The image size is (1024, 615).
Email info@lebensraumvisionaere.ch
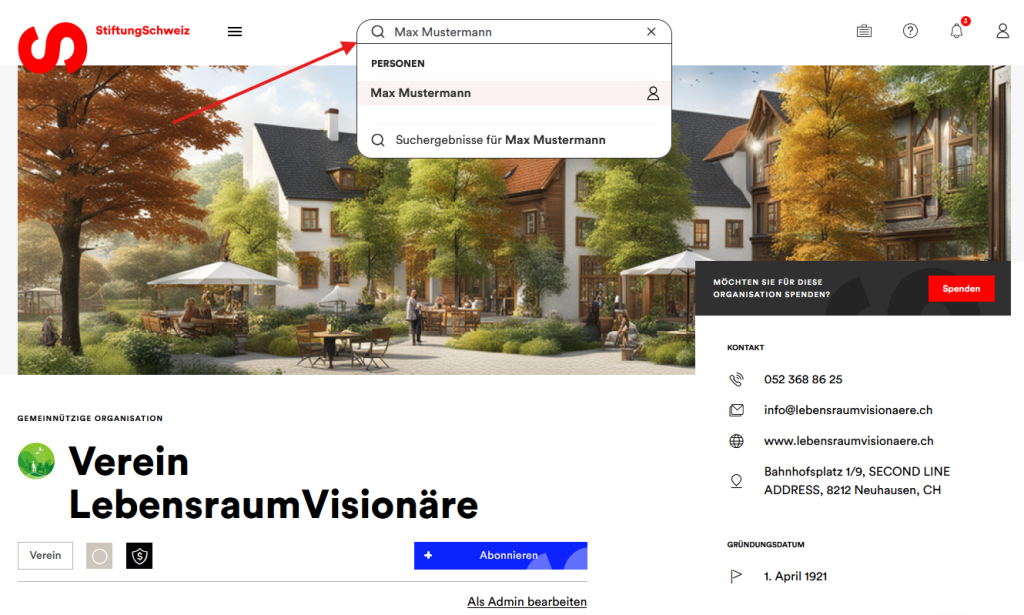[x=848, y=410]
